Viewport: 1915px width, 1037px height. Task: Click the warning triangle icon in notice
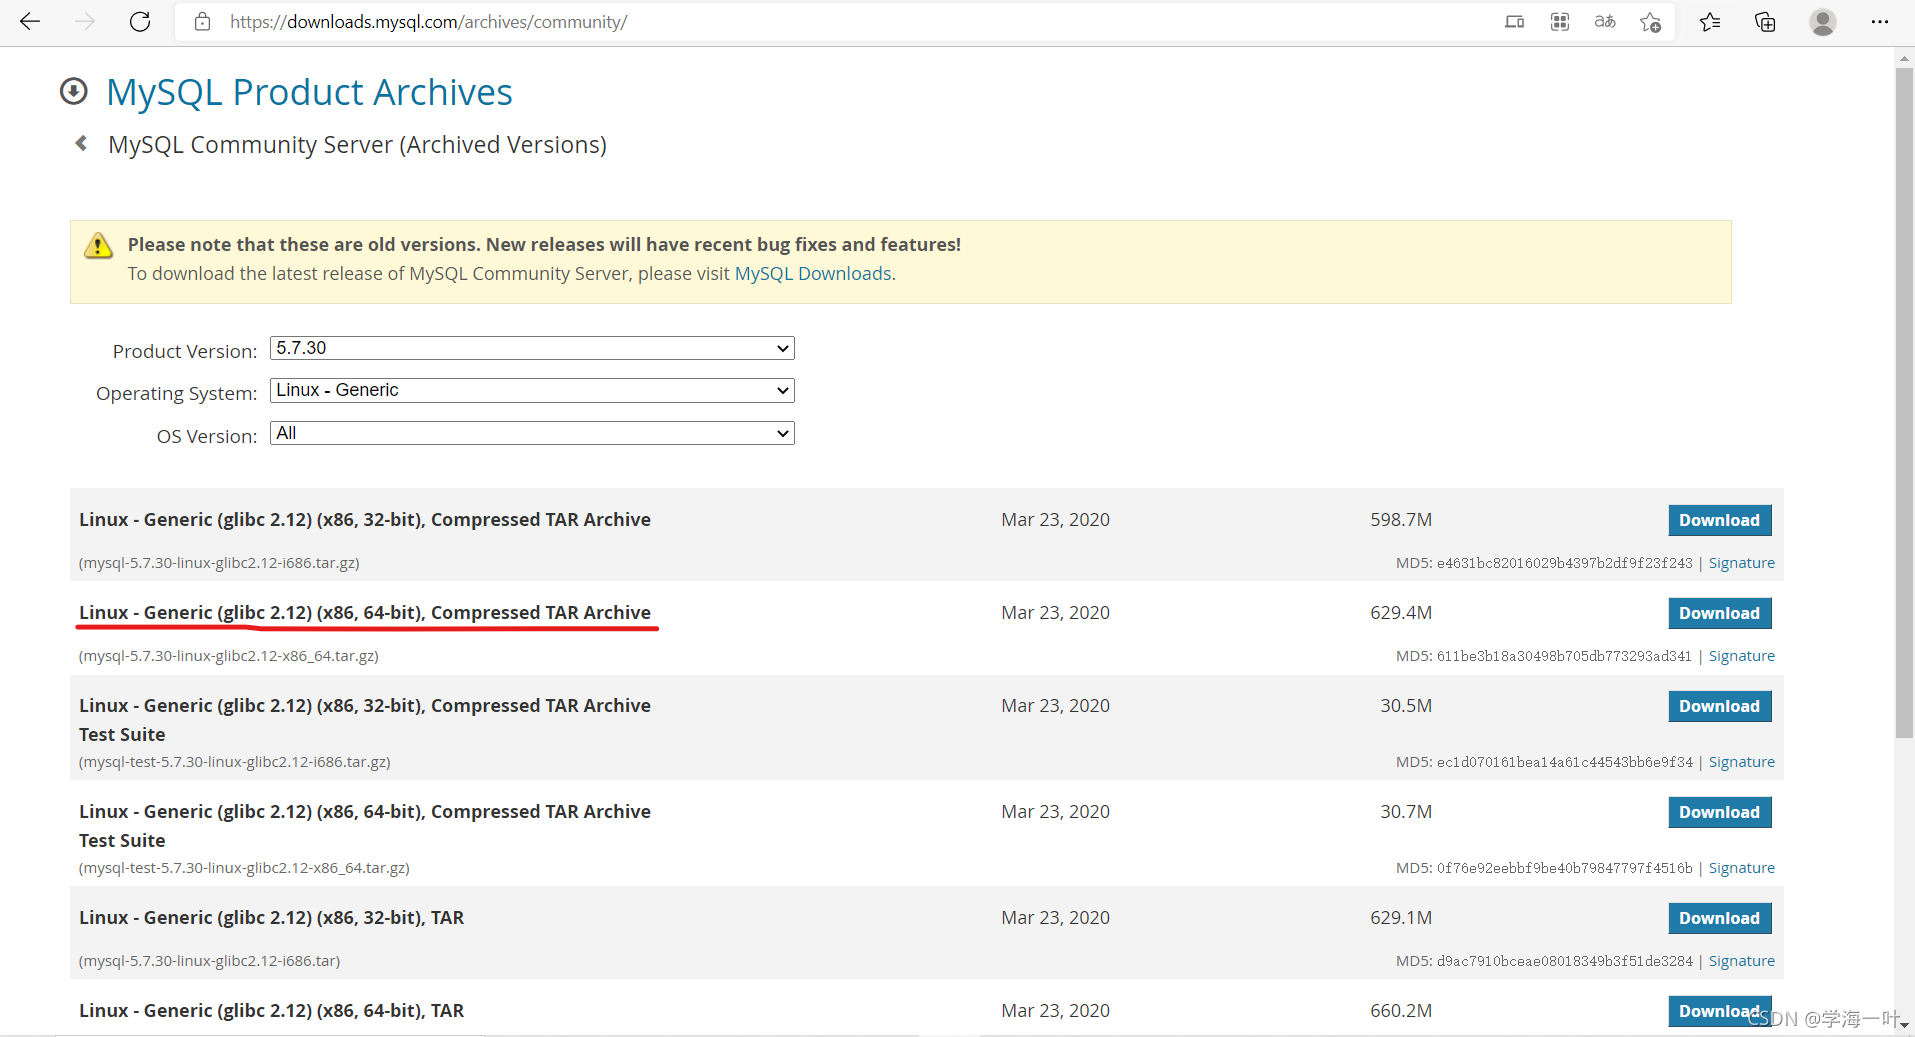click(98, 246)
